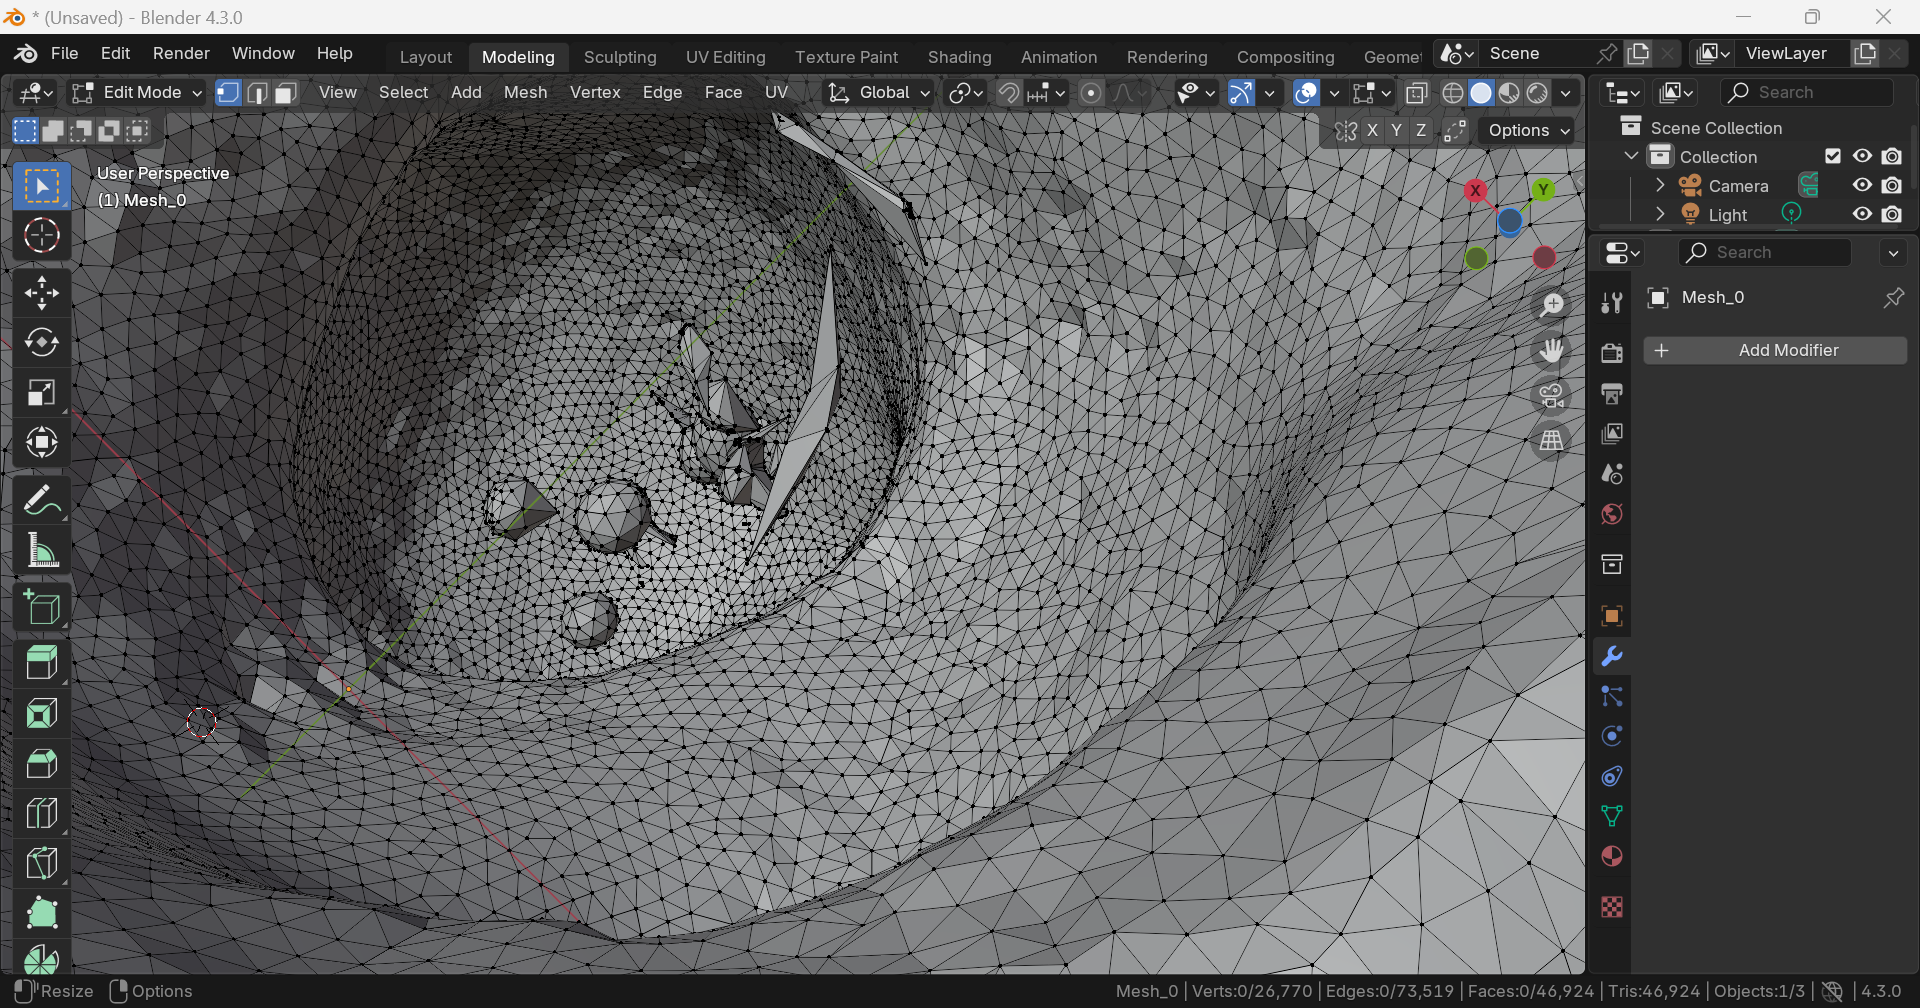The height and width of the screenshot is (1008, 1920).
Task: Click the red X axis gizmo ball
Action: click(1475, 191)
